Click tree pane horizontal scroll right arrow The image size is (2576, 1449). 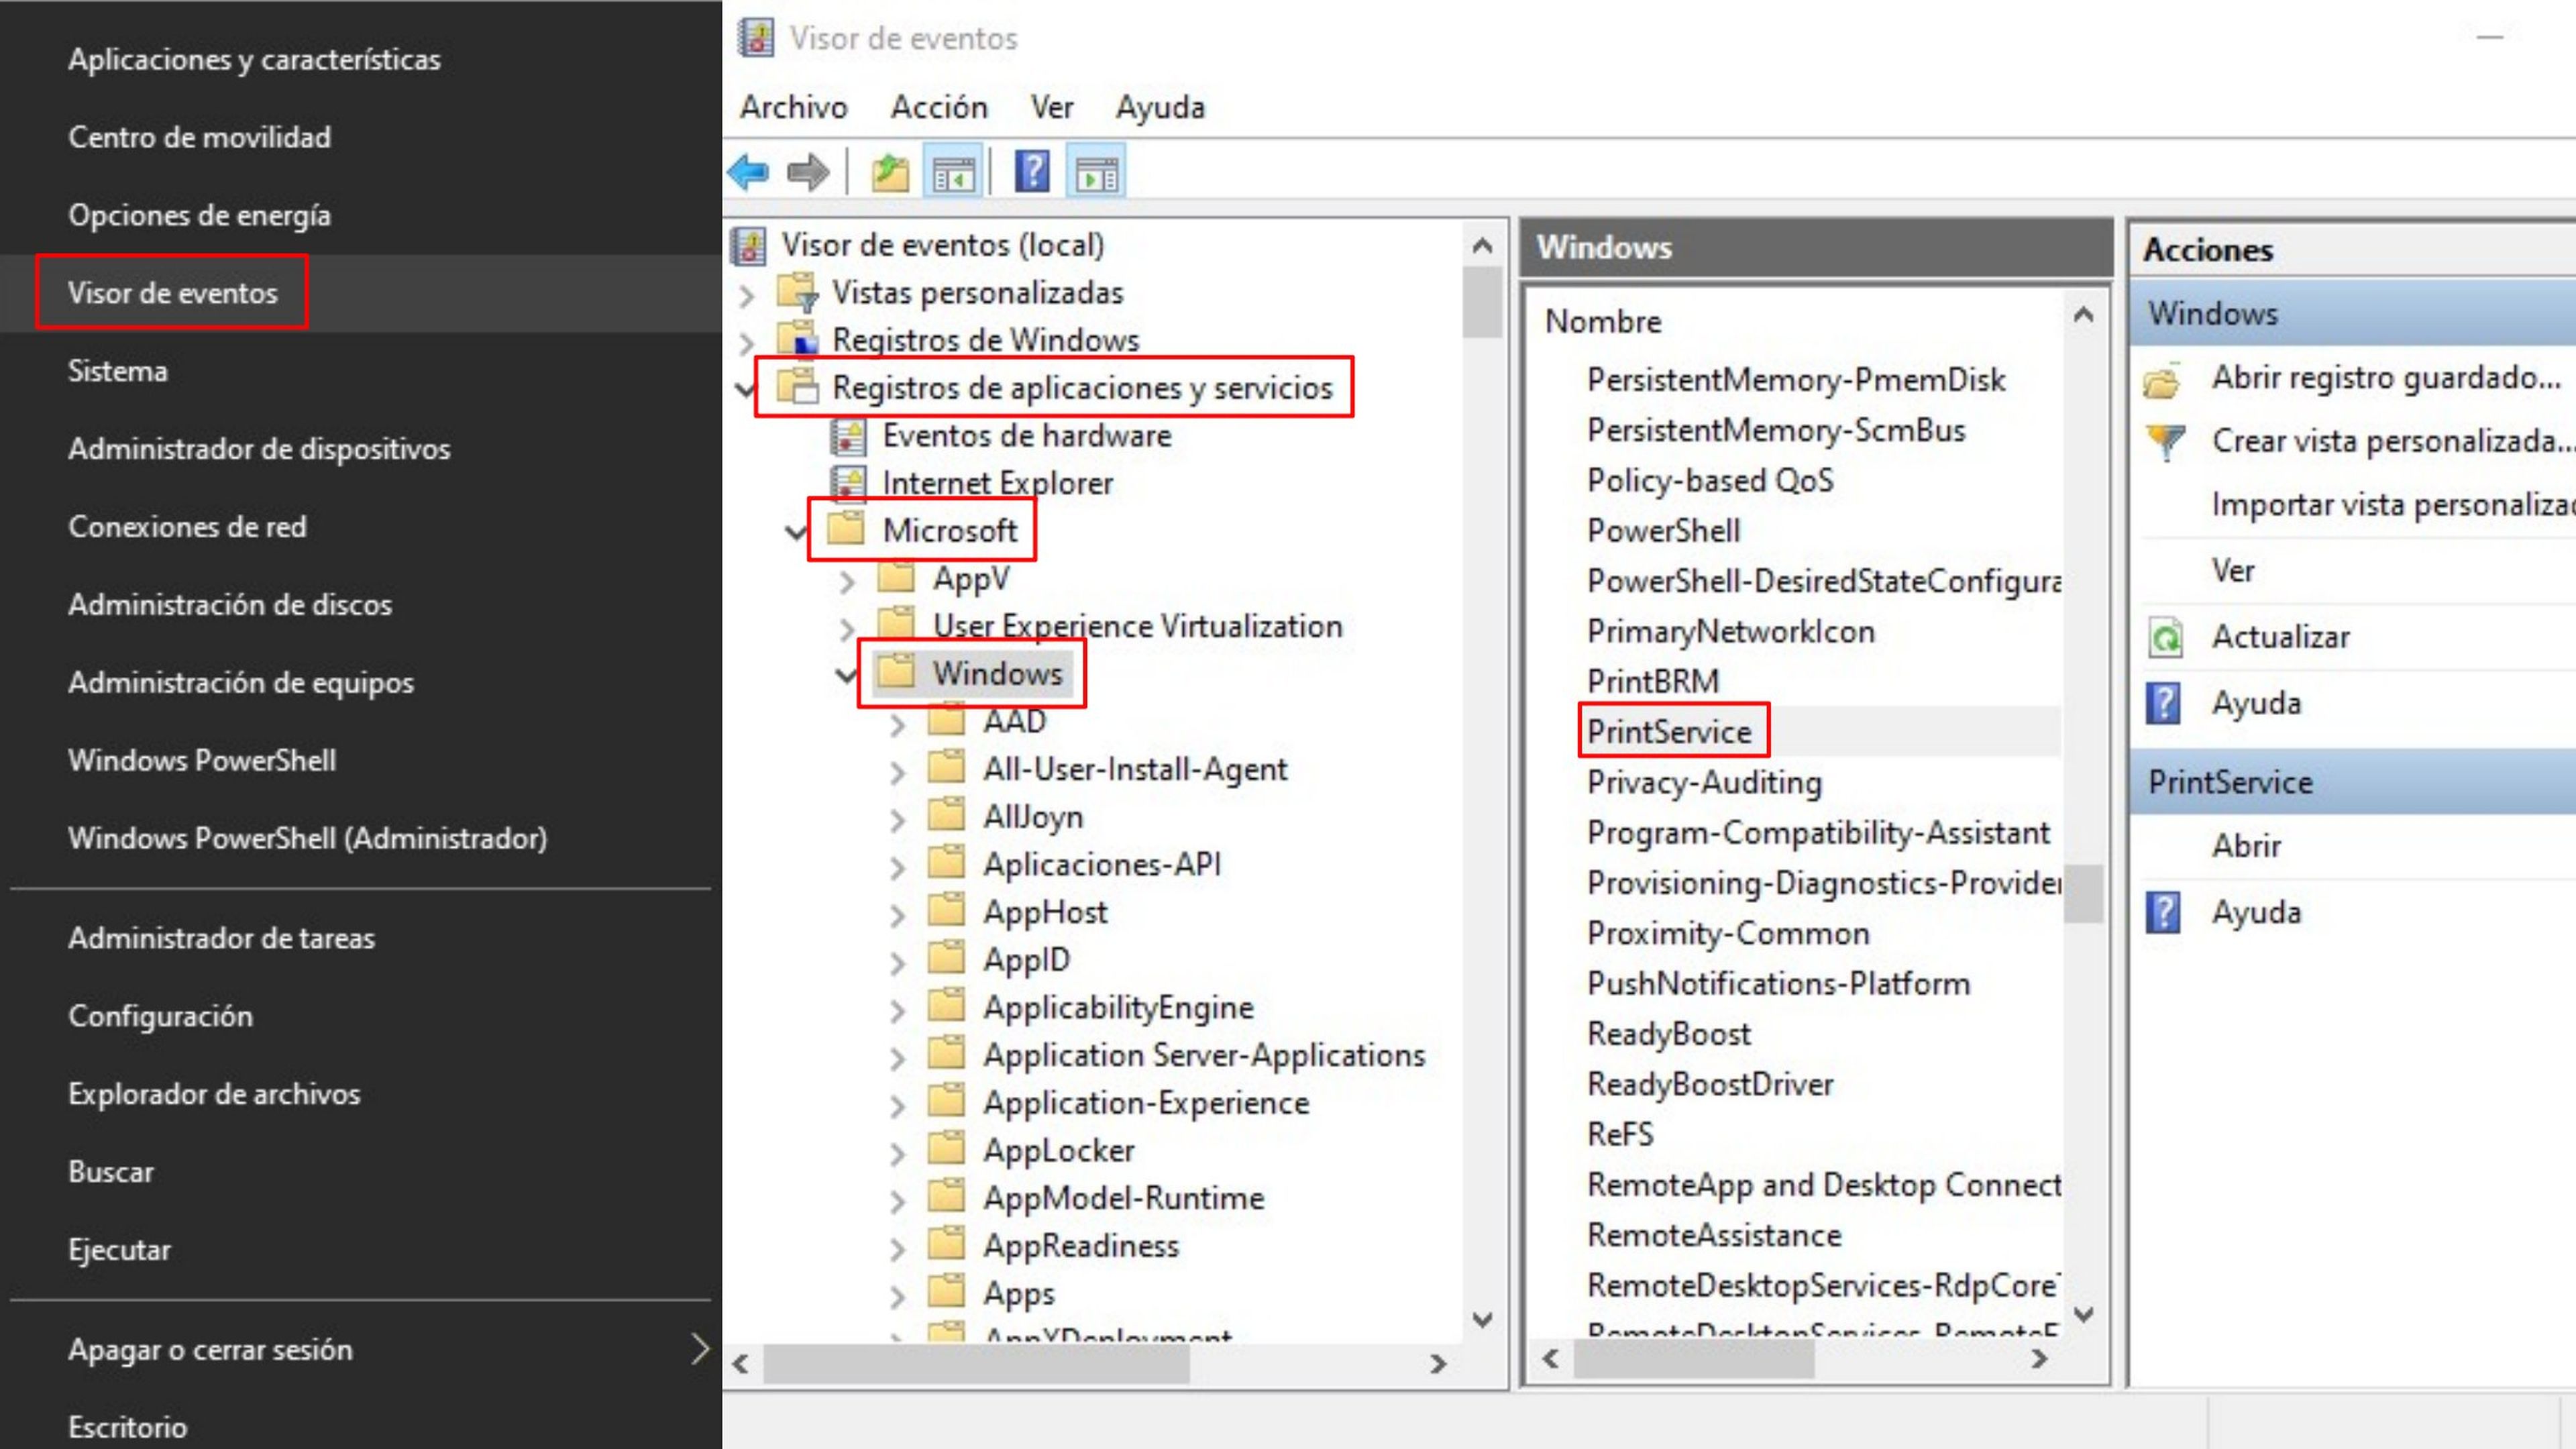coord(1438,1364)
